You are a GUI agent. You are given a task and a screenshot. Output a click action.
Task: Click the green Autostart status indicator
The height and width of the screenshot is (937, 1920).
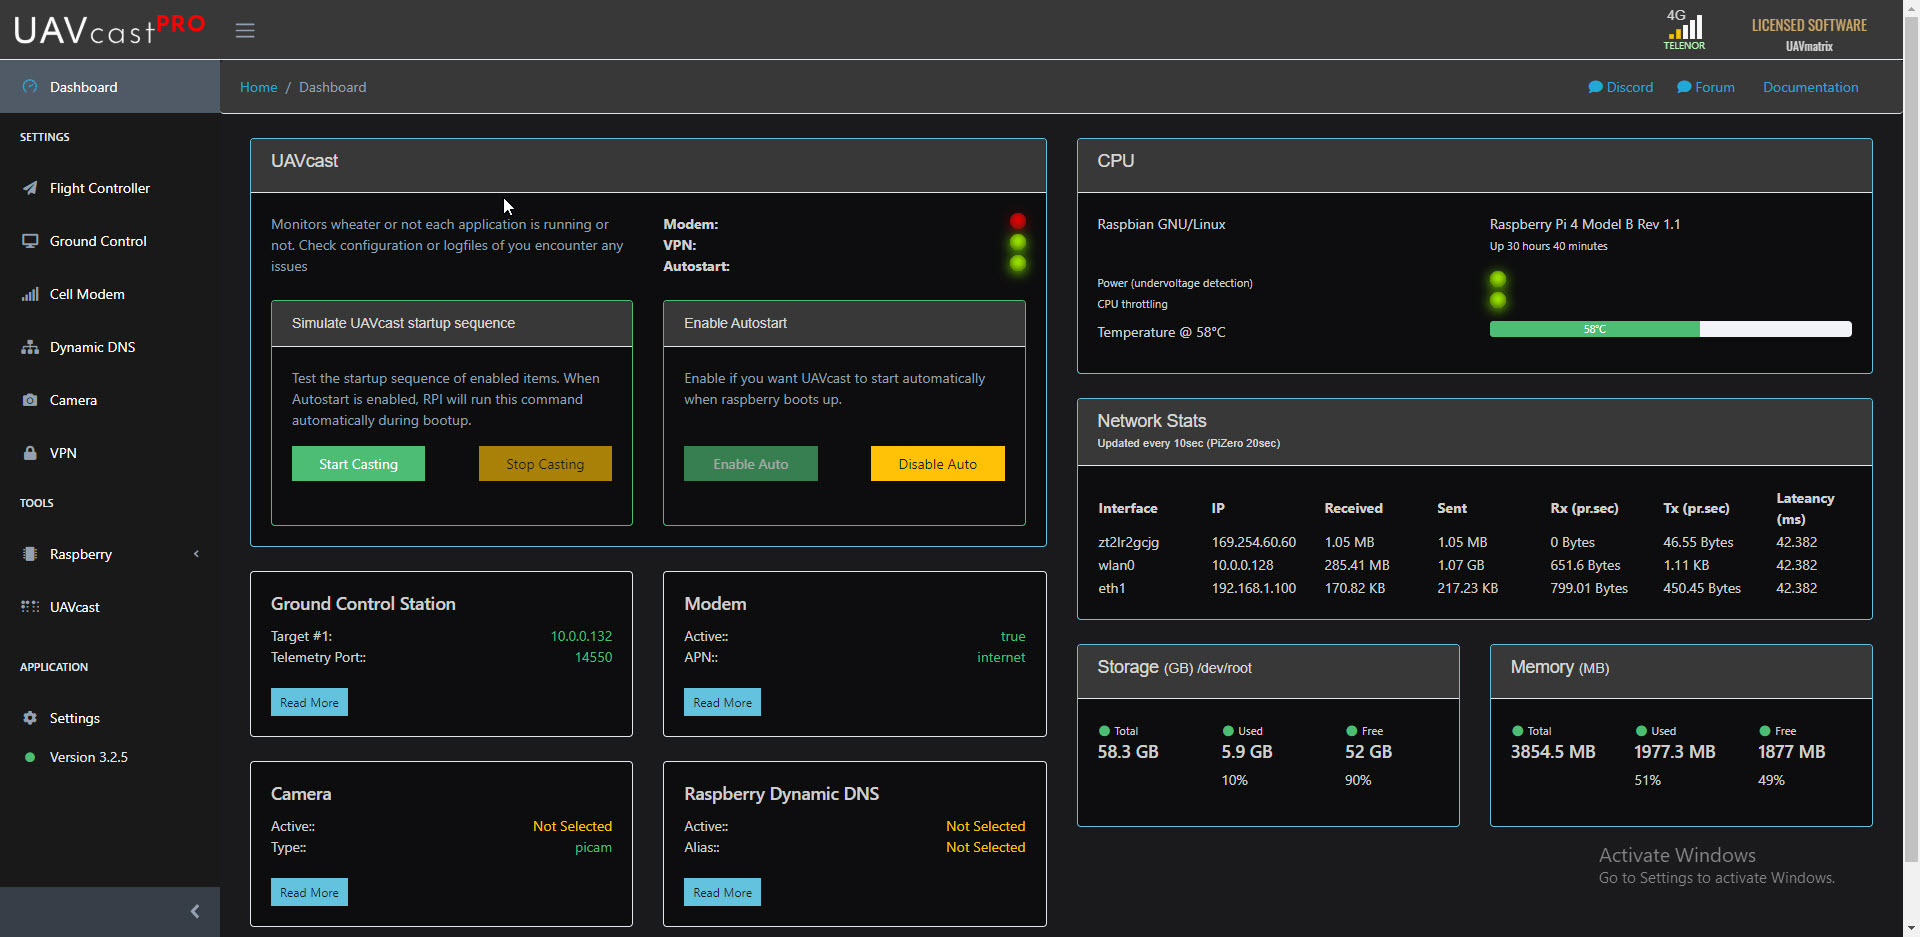(x=1018, y=263)
